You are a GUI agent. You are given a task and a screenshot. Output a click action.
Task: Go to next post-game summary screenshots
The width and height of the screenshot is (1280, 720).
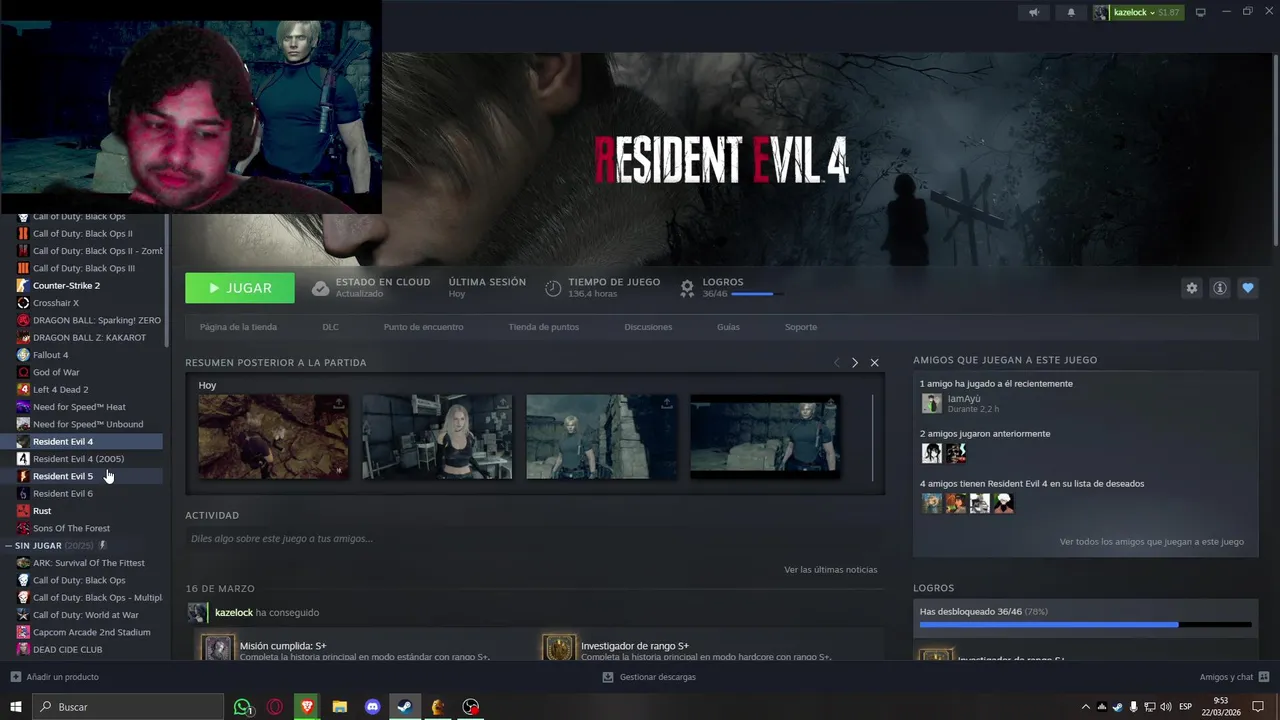coord(854,363)
